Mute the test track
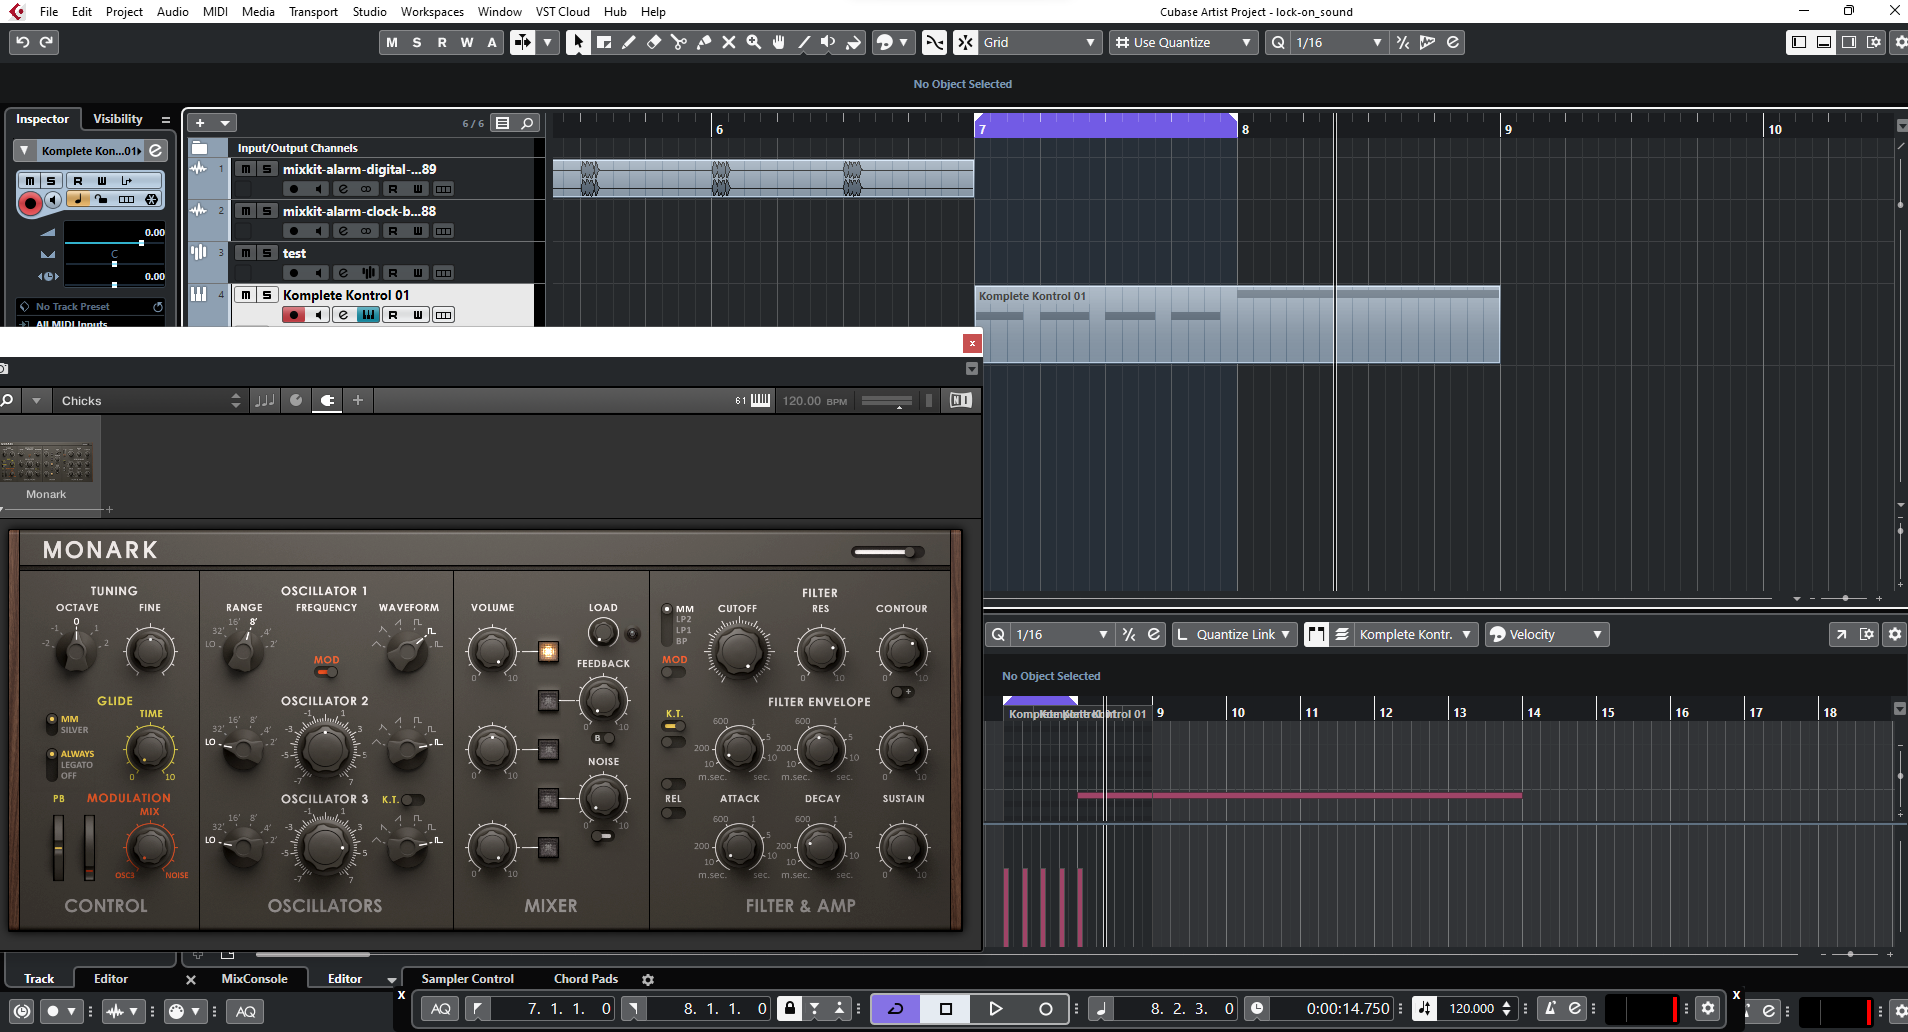1908x1032 pixels. tap(246, 253)
